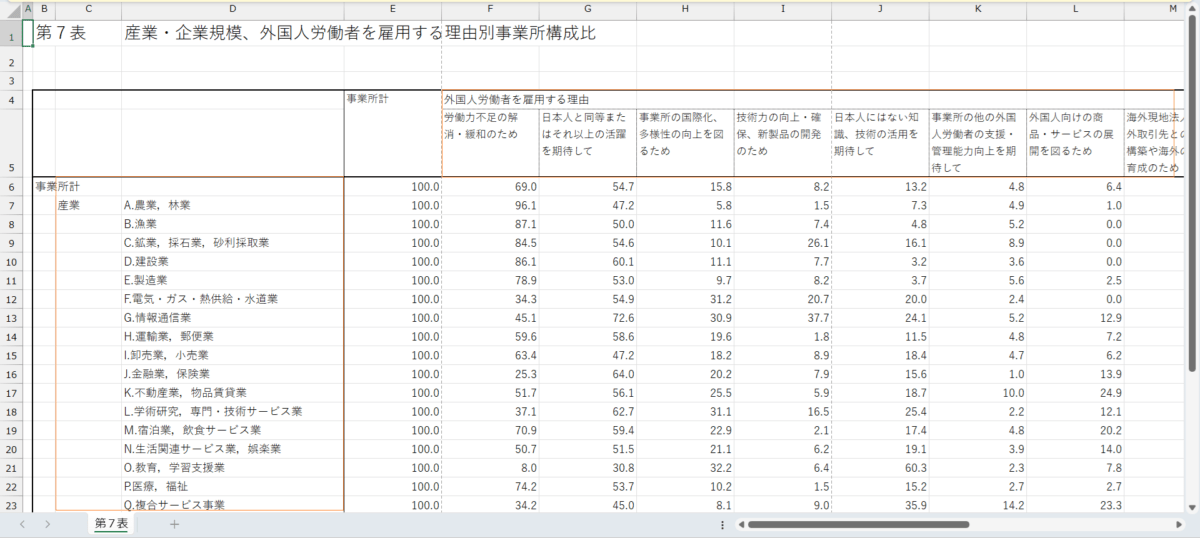This screenshot has height=538, width=1200.
Task: Click the vertical scrollbar up arrow
Action: pos(1192,9)
